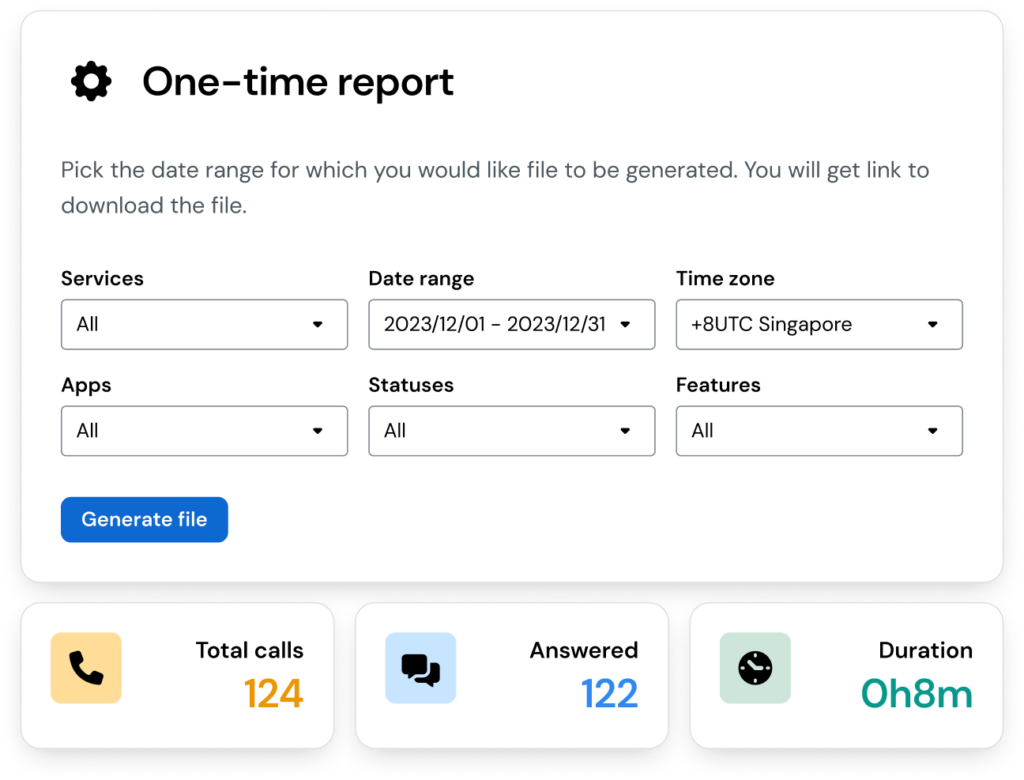Open the Services dropdown set to All

(204, 324)
